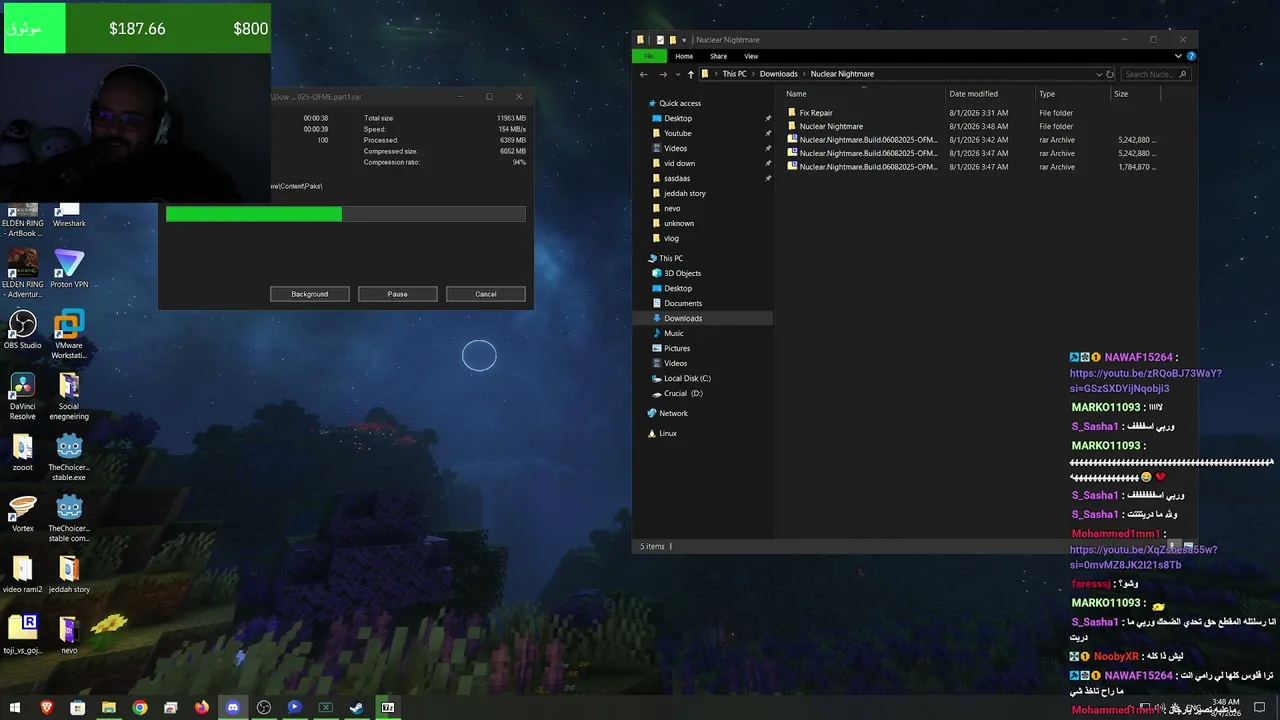Image resolution: width=1280 pixels, height=720 pixels.
Task: Select TheChoicer stable.exe Godot icon
Action: point(69,457)
